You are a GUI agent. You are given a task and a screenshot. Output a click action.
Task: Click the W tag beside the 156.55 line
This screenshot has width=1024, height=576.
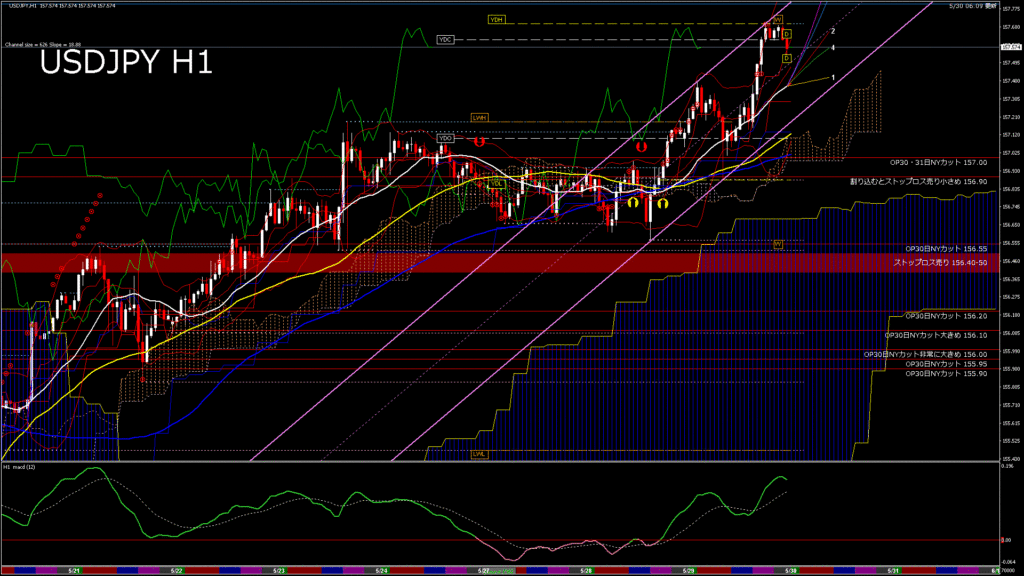[x=778, y=243]
